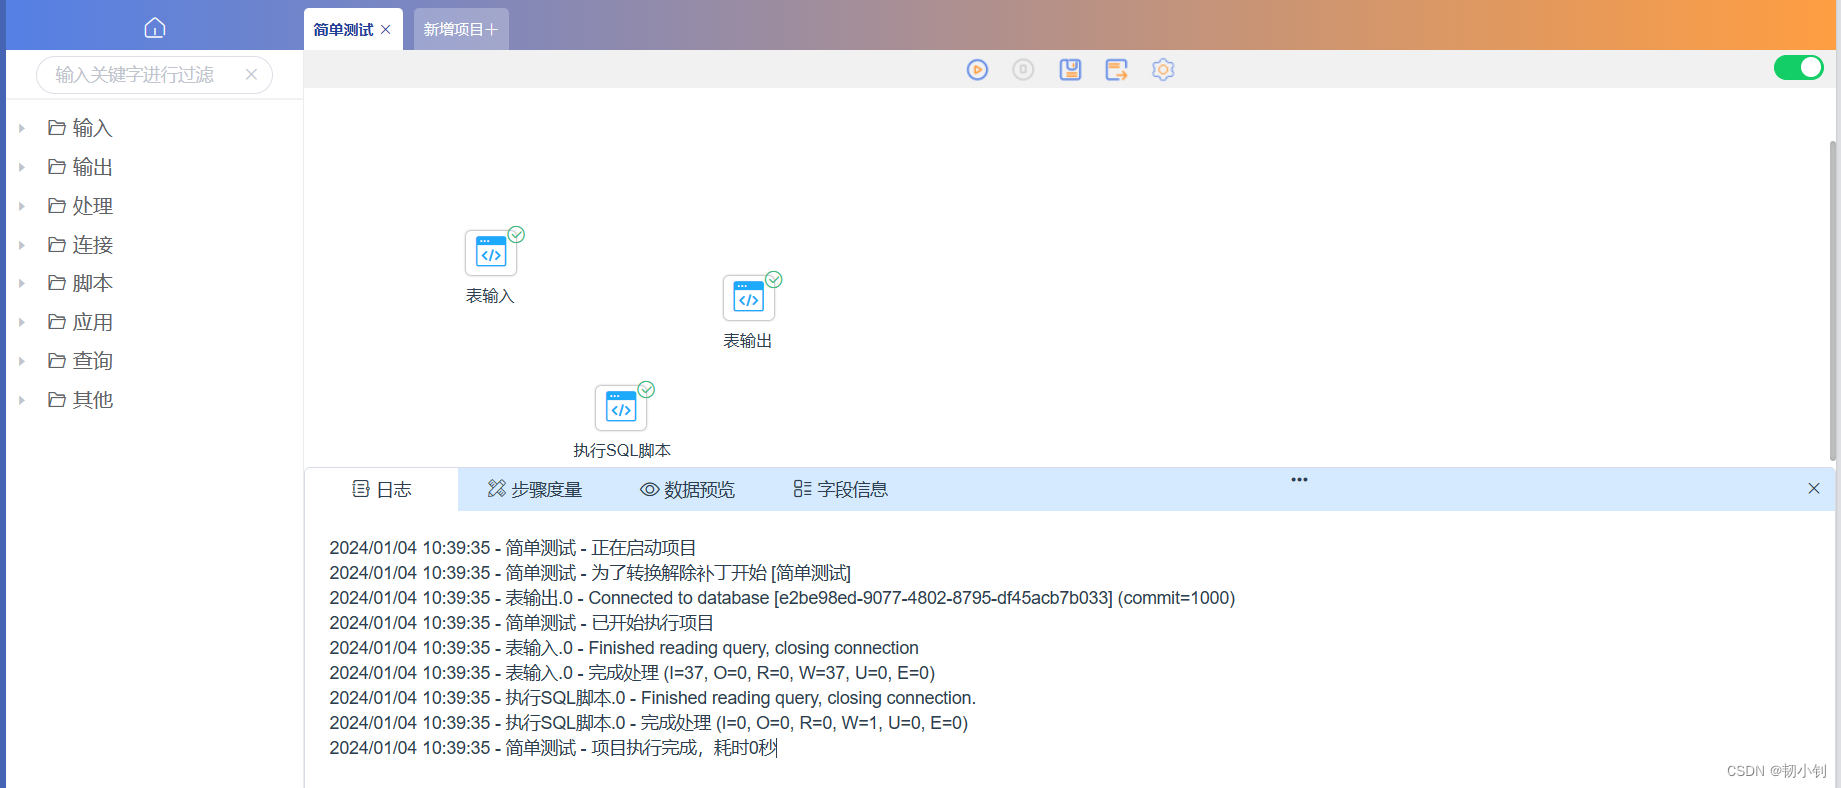This screenshot has width=1841, height=788.
Task: Expand the 处理 category arrow
Action: pyautogui.click(x=21, y=206)
